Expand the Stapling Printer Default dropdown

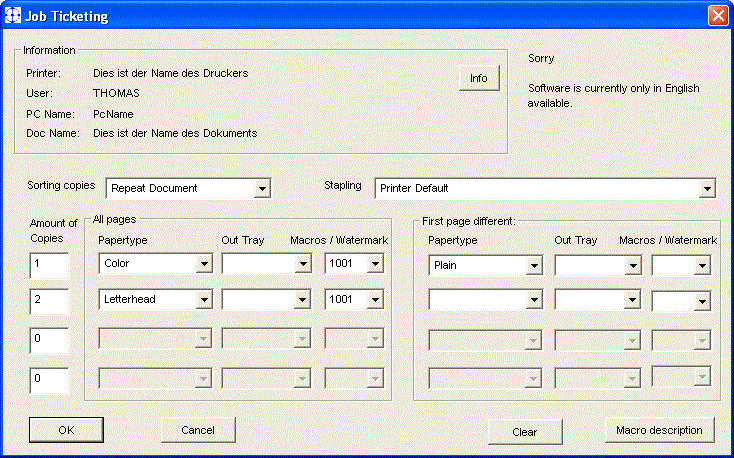click(x=707, y=188)
